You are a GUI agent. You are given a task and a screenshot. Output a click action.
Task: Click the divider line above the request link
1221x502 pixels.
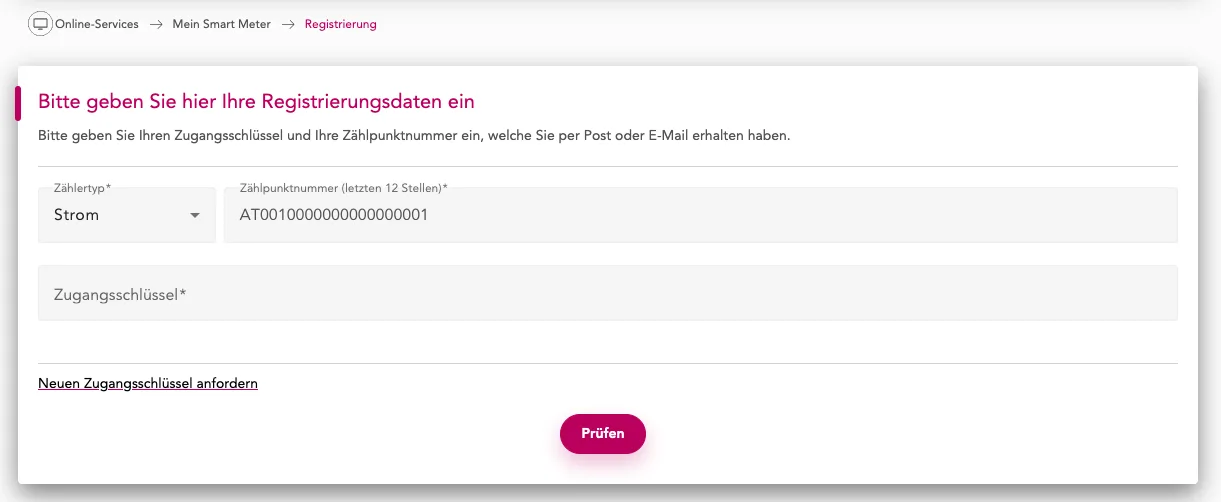(608, 363)
